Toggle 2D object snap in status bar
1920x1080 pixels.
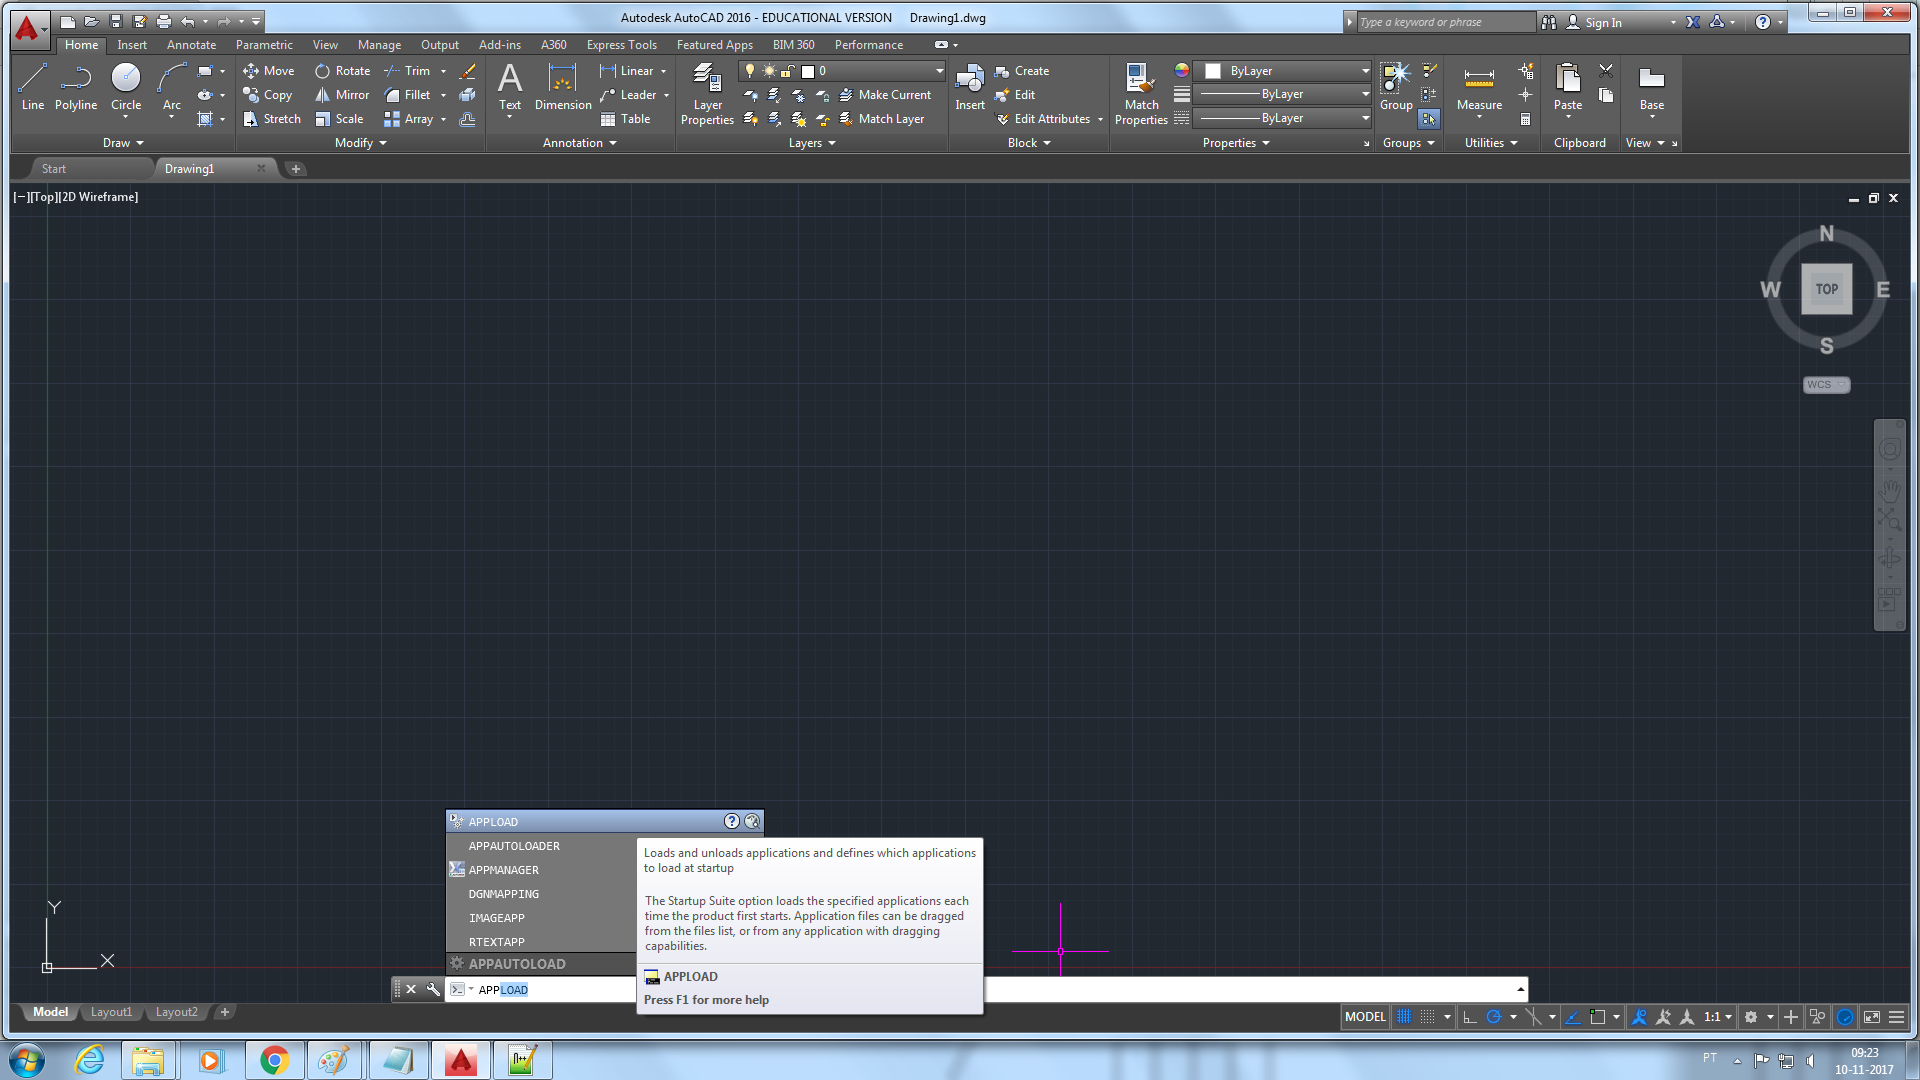[1598, 1017]
